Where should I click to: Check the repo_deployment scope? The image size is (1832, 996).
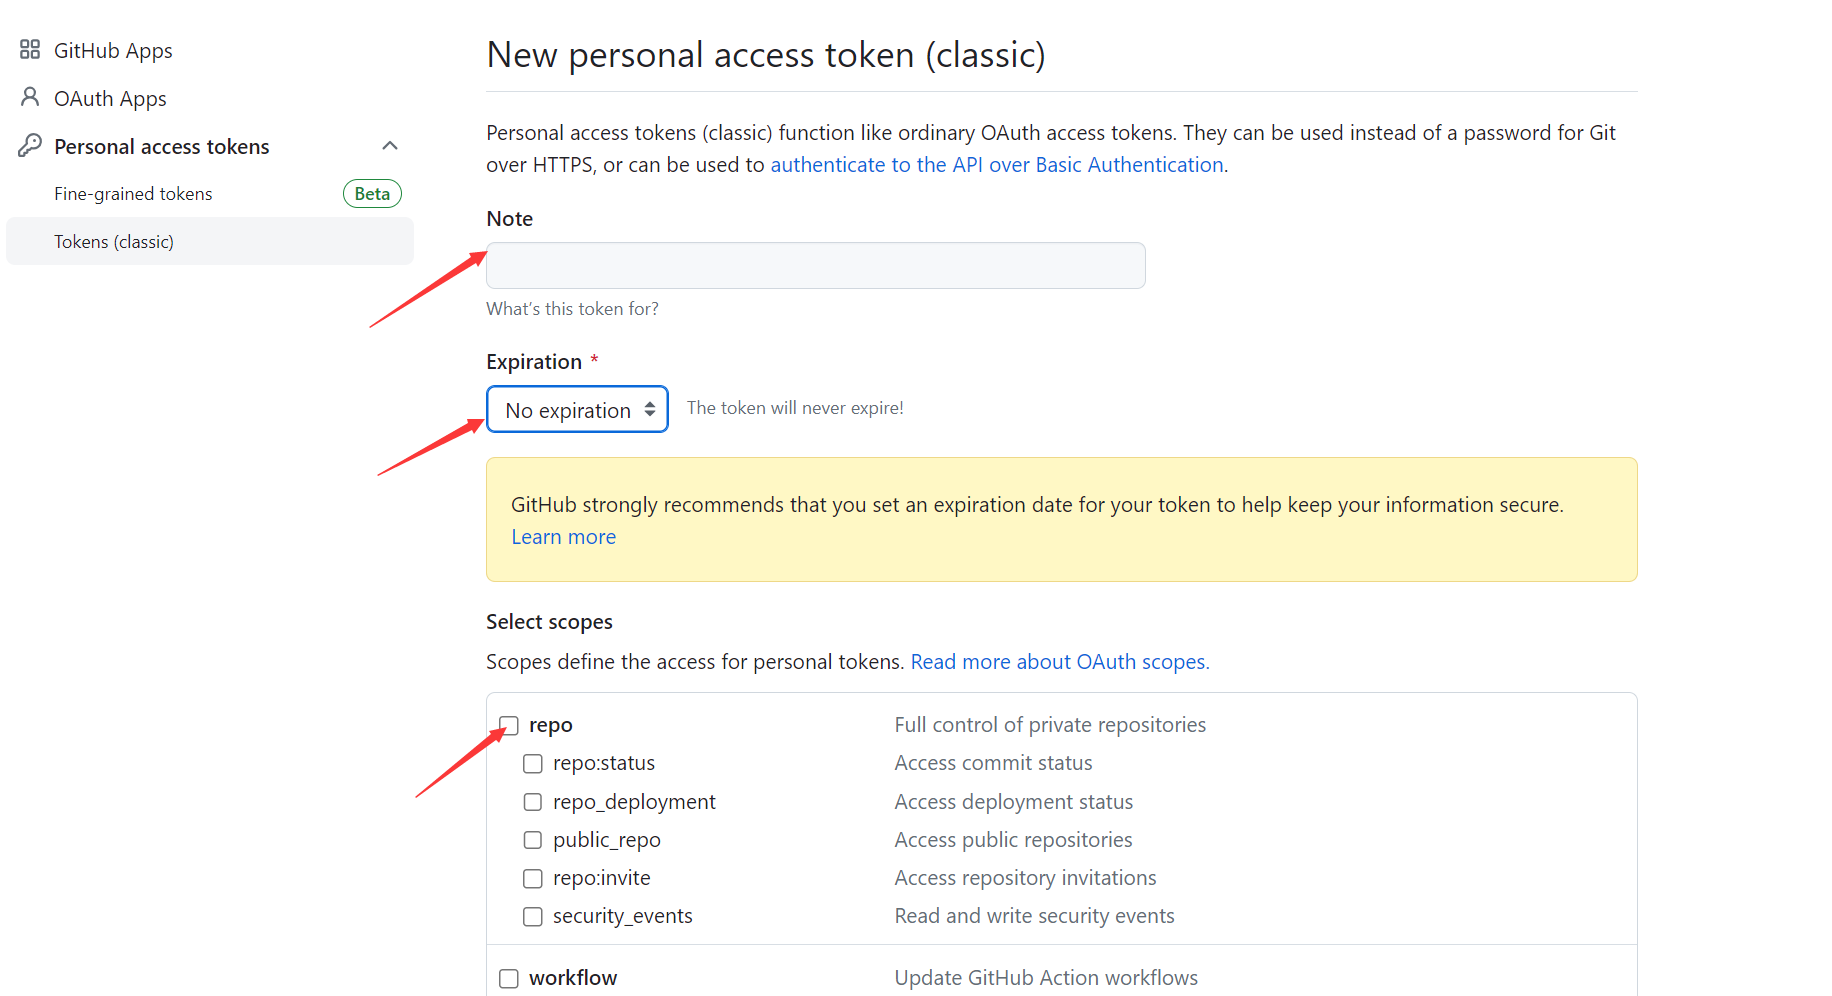pyautogui.click(x=533, y=802)
